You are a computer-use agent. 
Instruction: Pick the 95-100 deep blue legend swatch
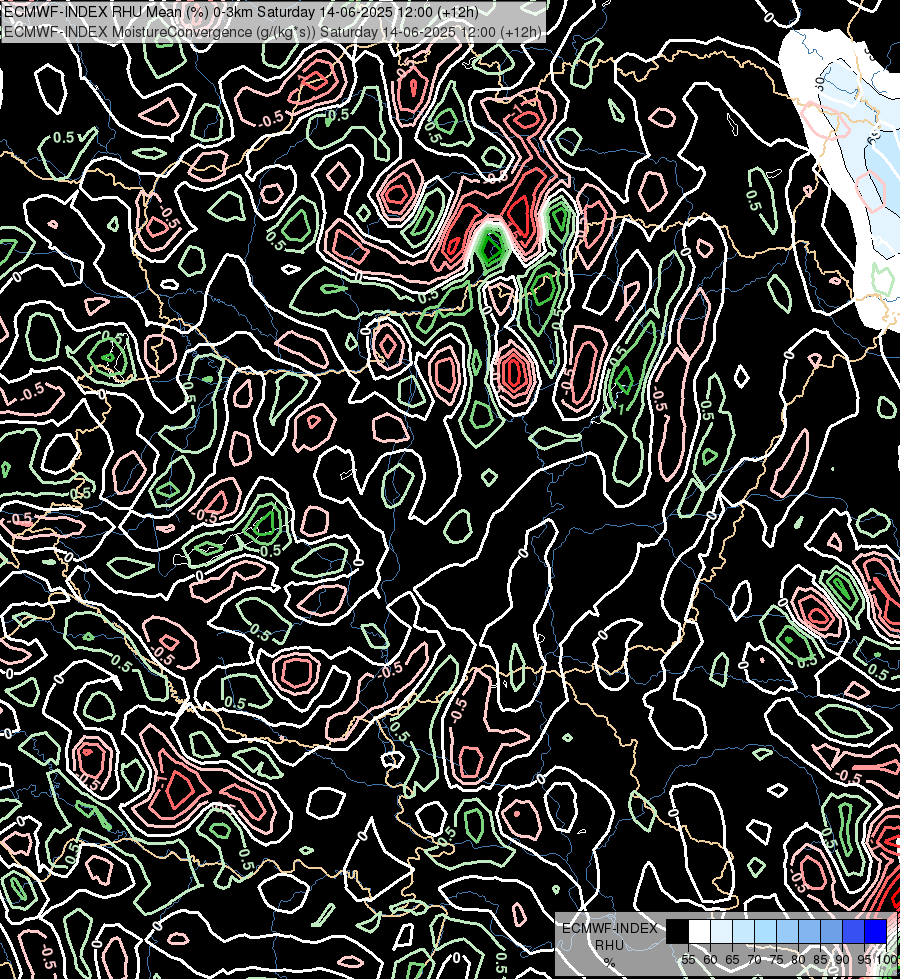coord(875,931)
